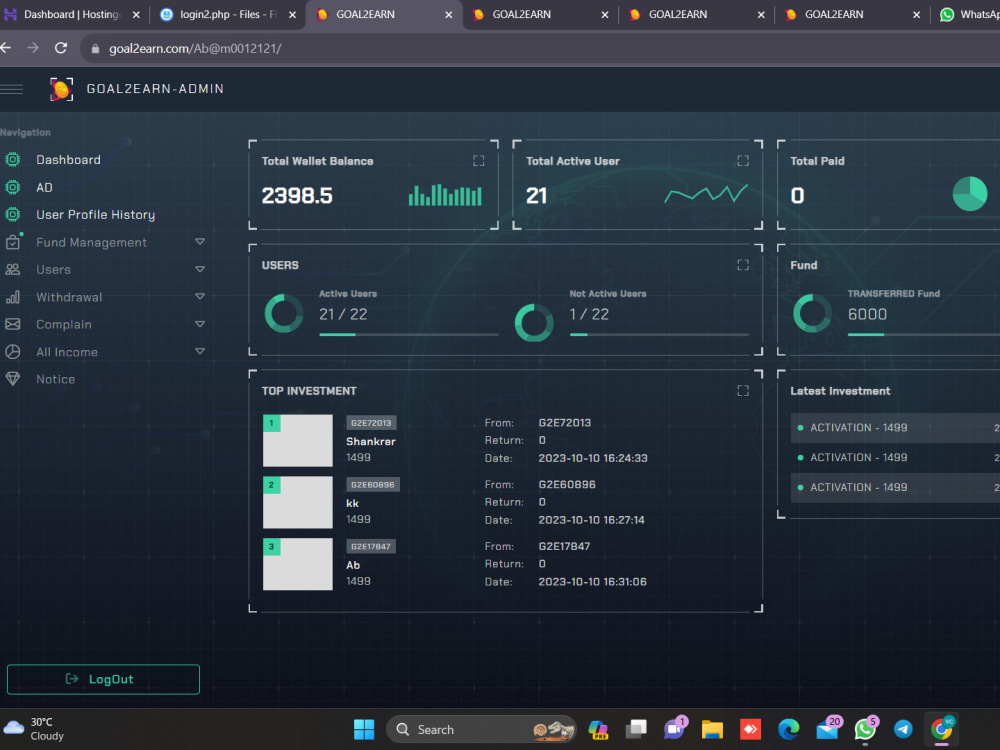Click the Total Paid pie chart
1000x750 pixels.
970,194
